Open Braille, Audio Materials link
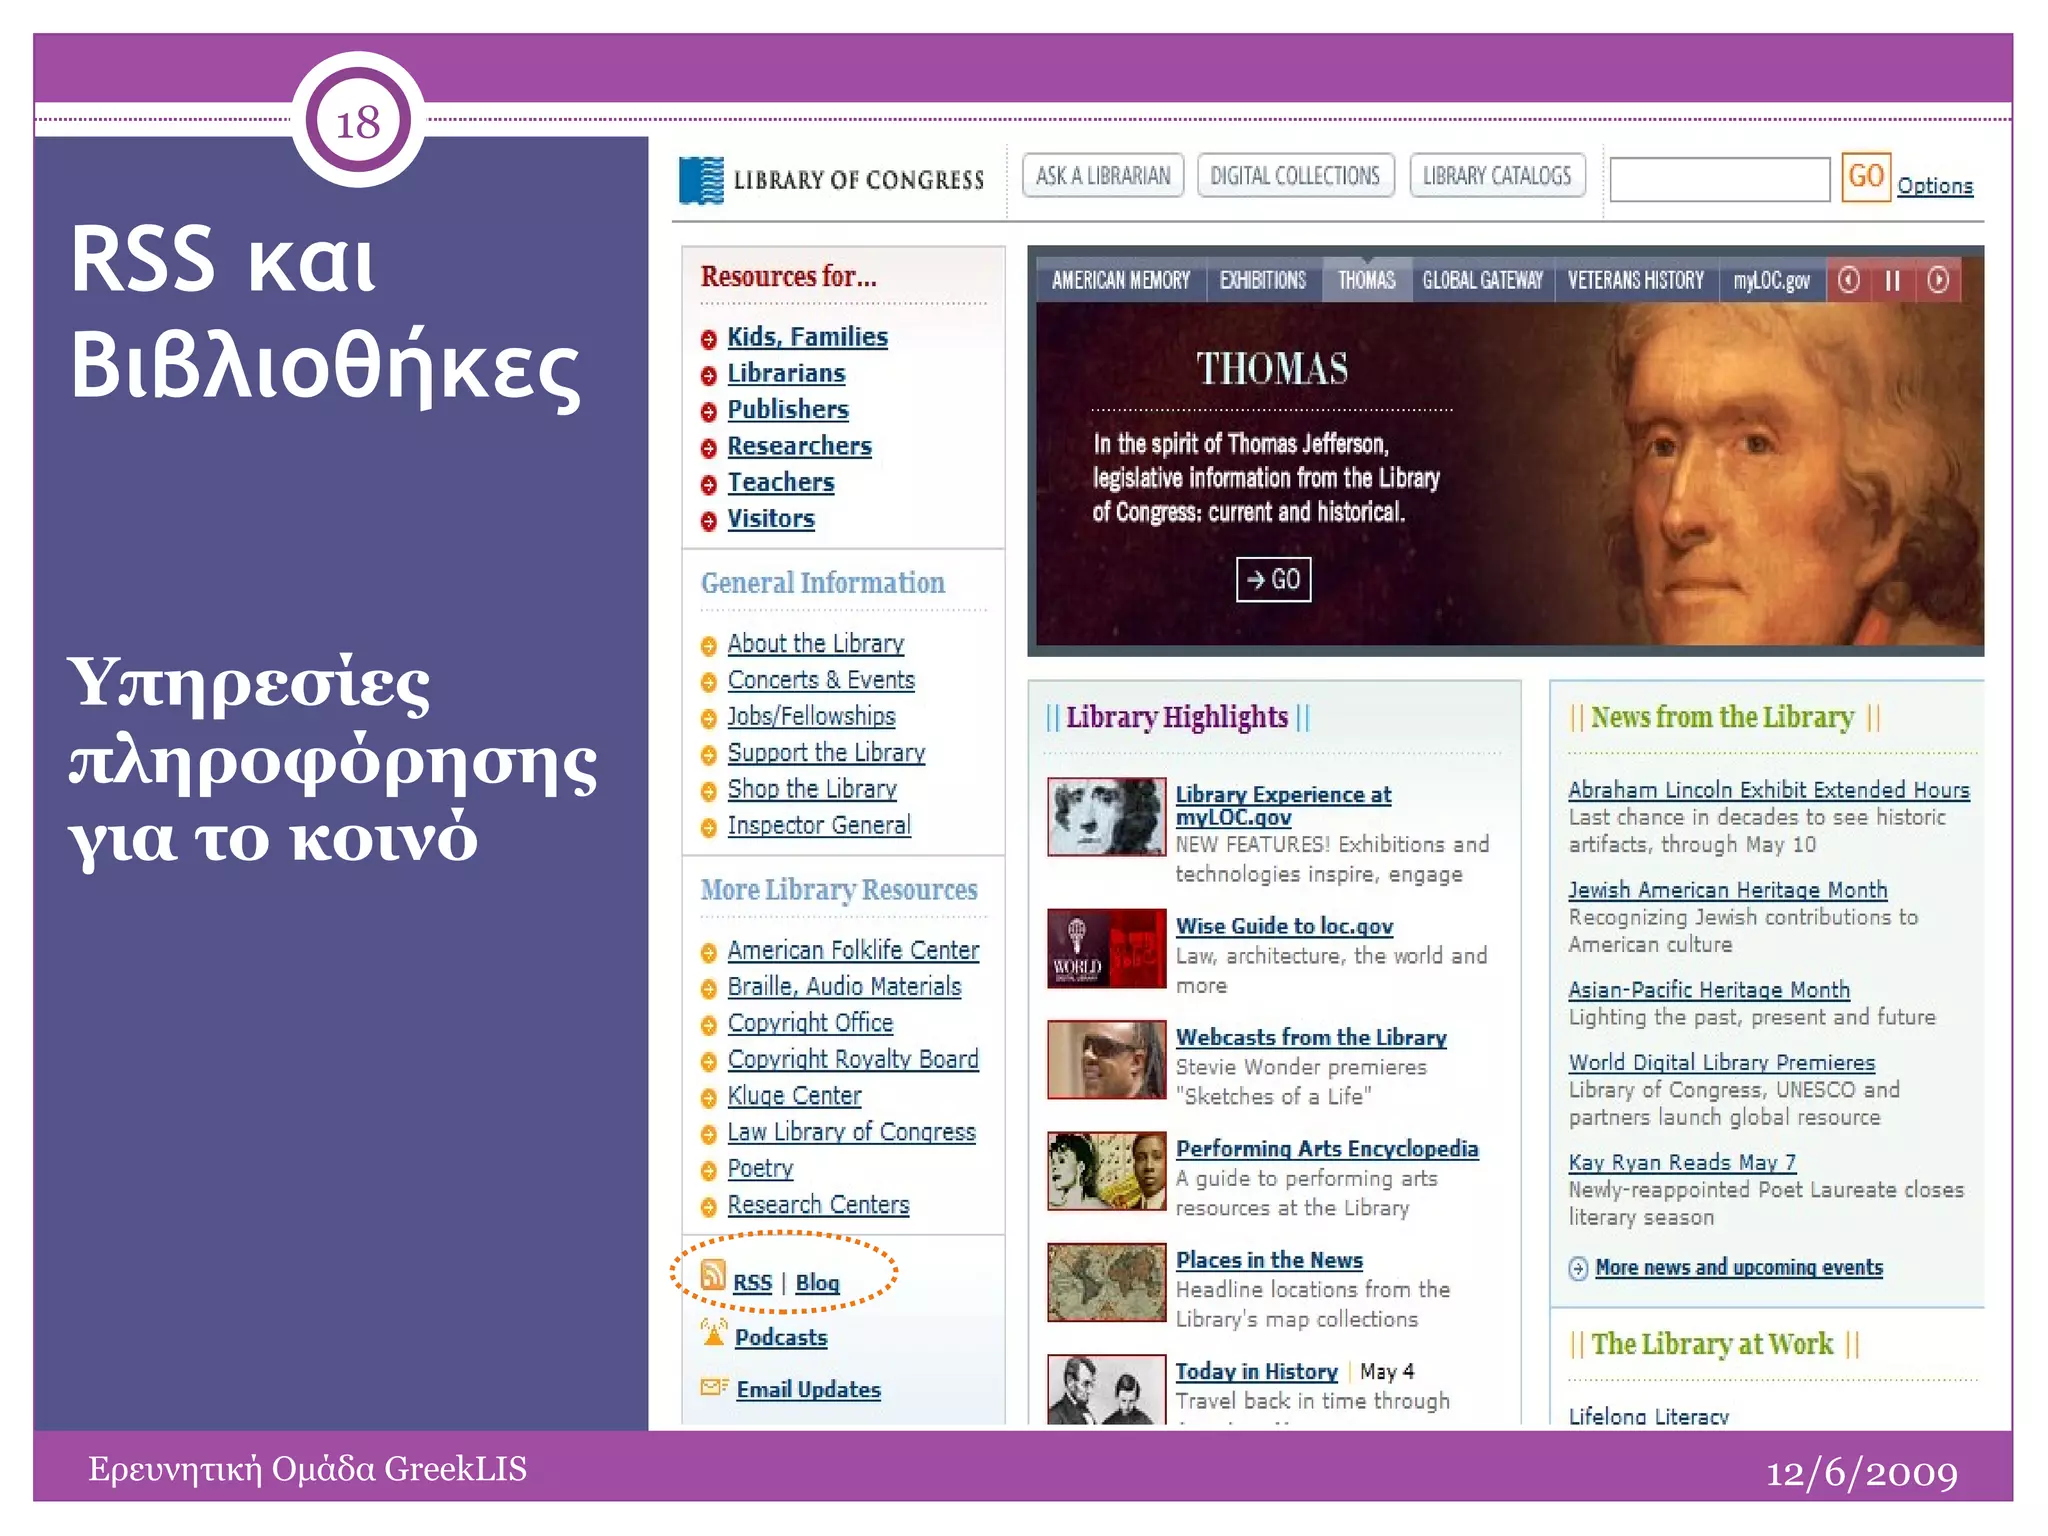 coord(844,987)
